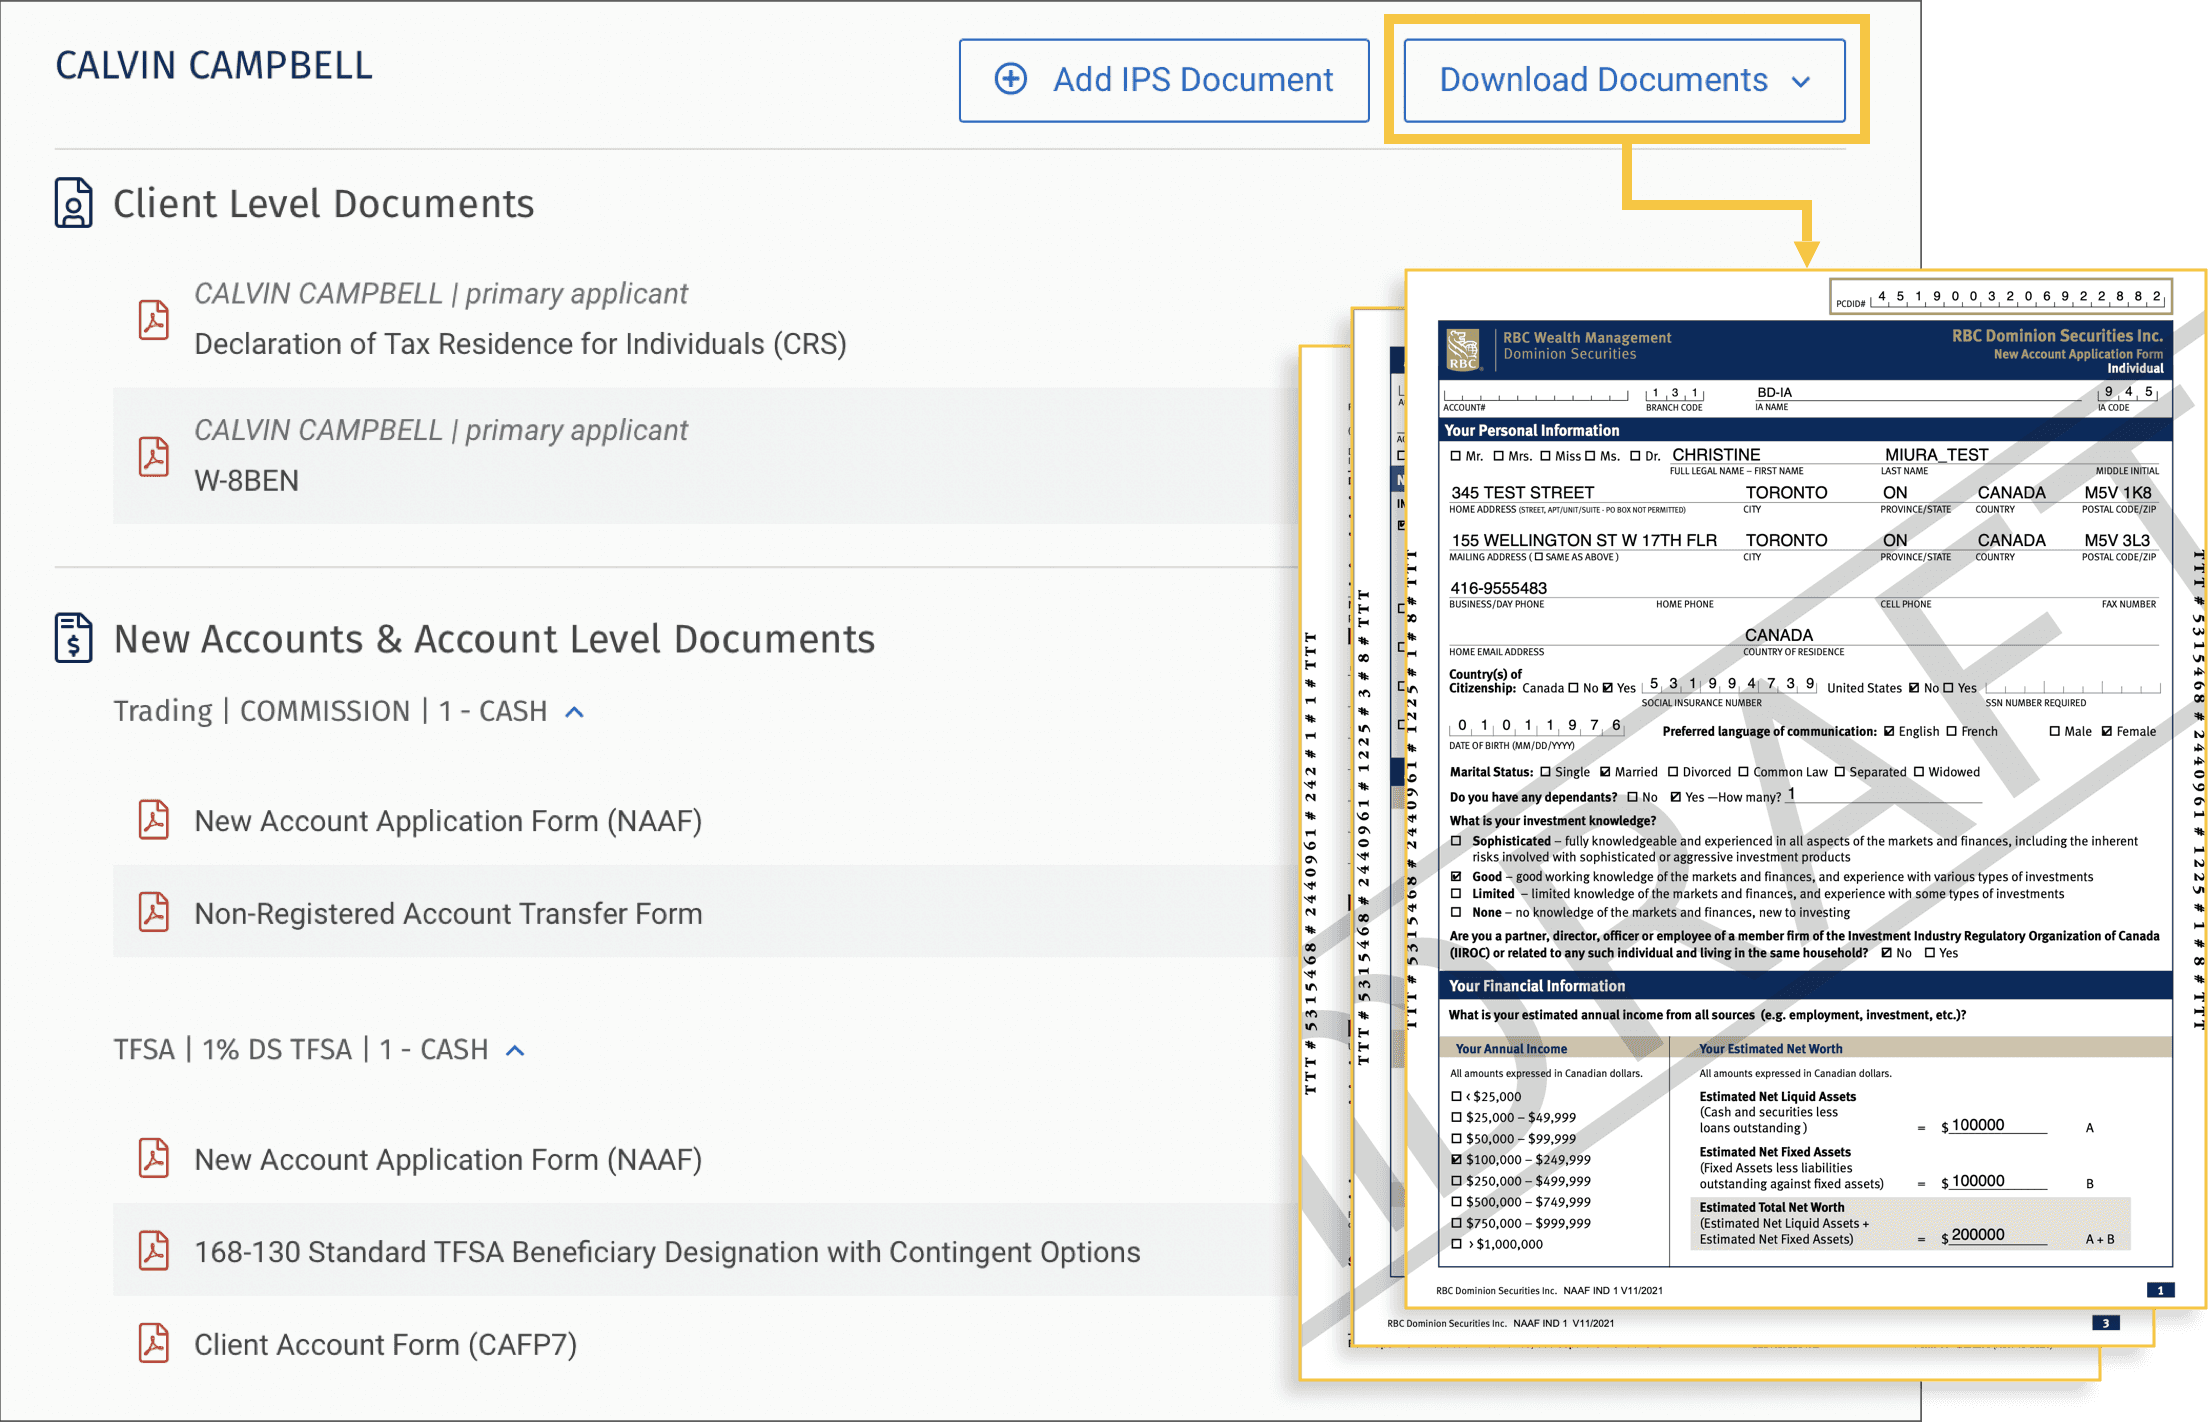Image resolution: width=2212 pixels, height=1422 pixels.
Task: Click PDF icon beside the Non-Registered Account Transfer Form
Action: click(x=153, y=912)
